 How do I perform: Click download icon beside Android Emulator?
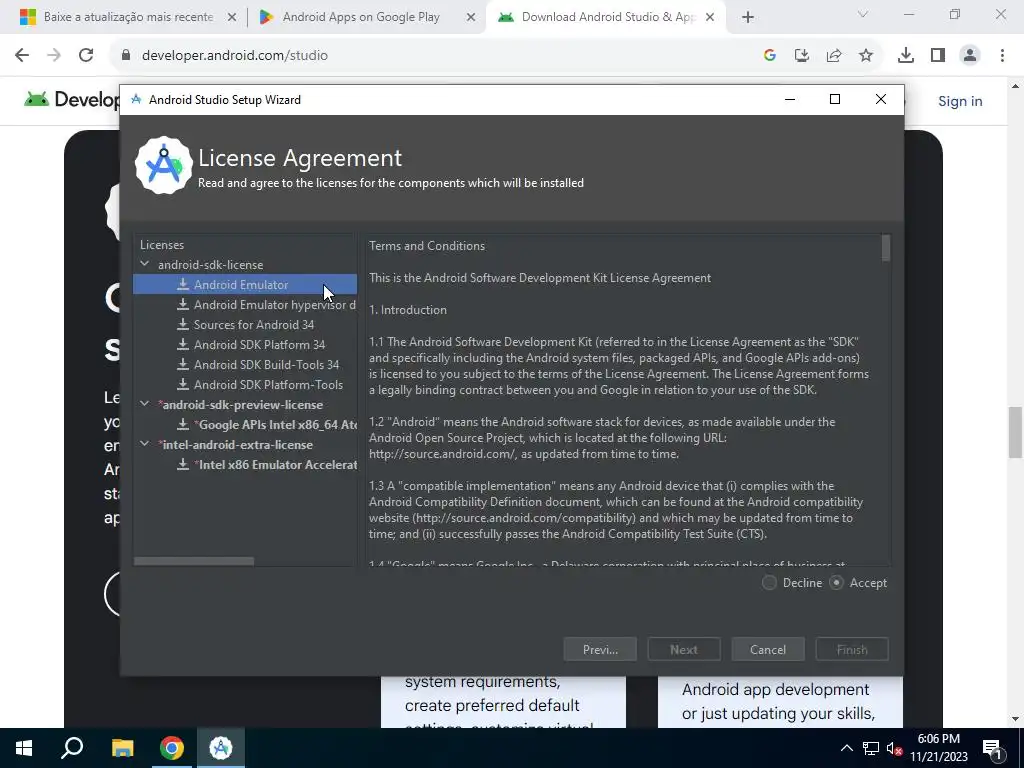[183, 284]
